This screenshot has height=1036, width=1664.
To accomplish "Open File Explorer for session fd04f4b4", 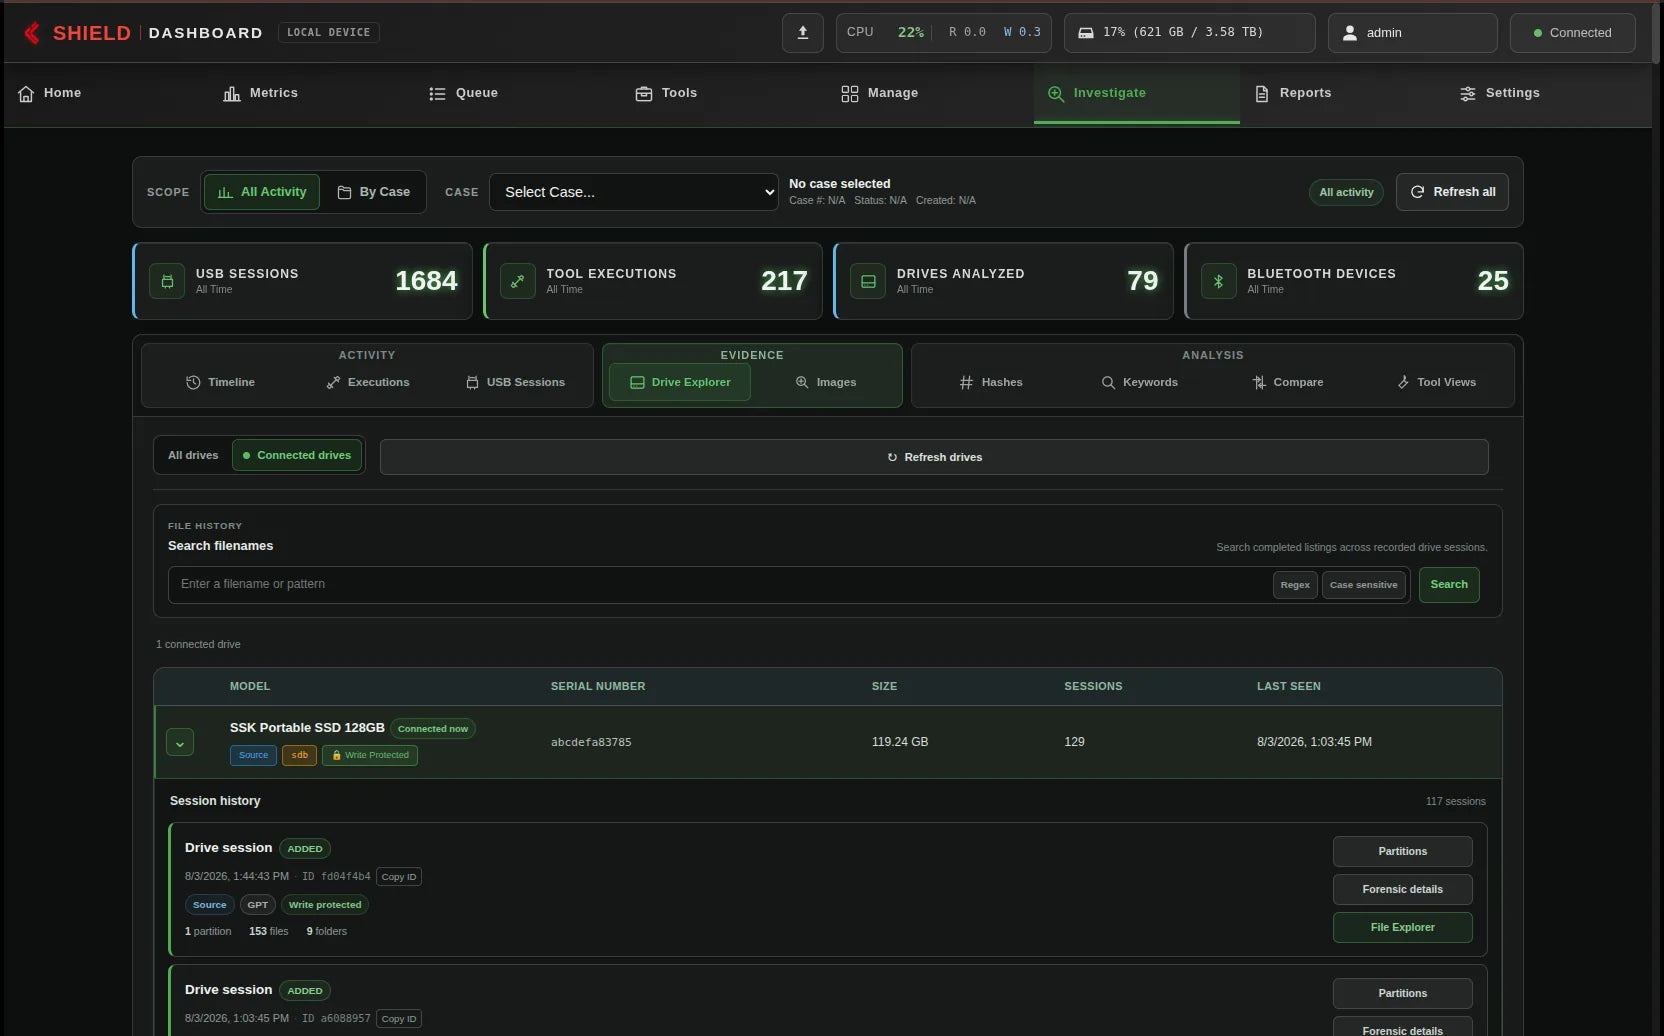I will (1402, 927).
